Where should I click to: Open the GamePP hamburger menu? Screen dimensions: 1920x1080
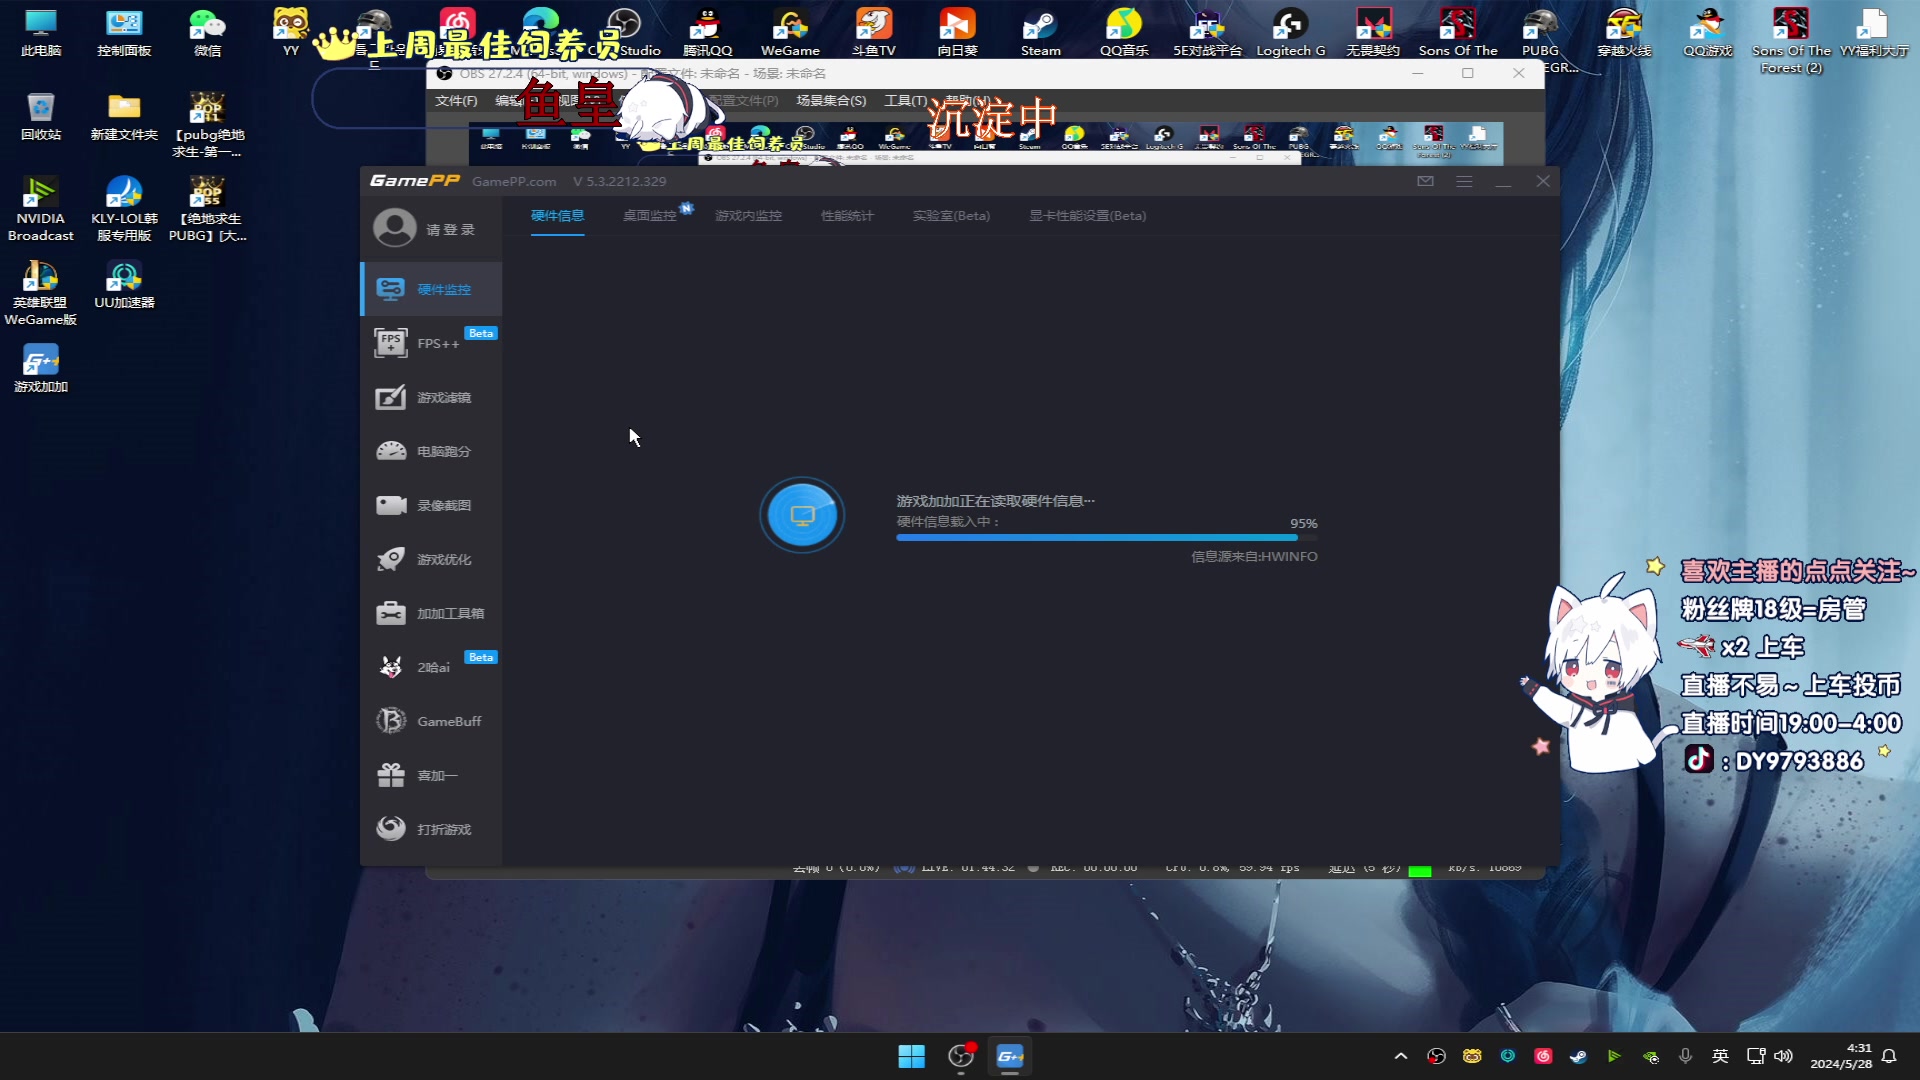(1464, 181)
